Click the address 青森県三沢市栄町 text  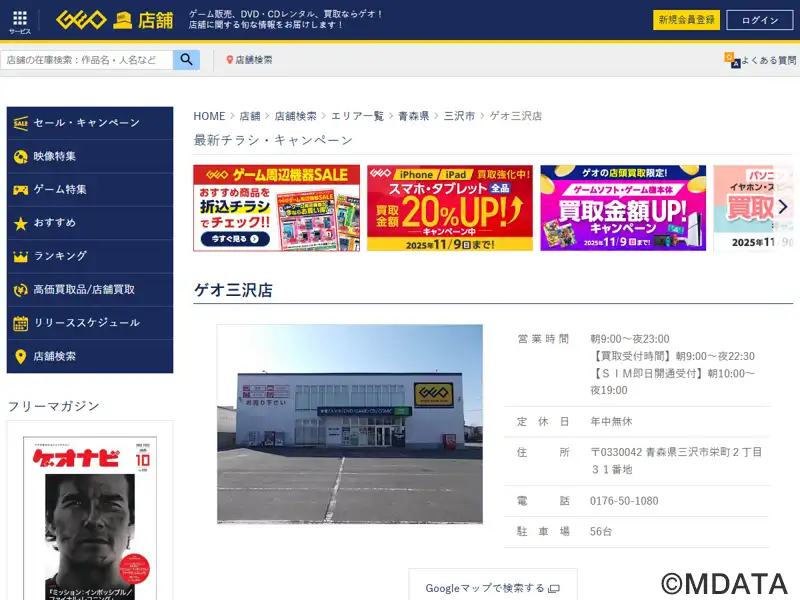point(676,461)
